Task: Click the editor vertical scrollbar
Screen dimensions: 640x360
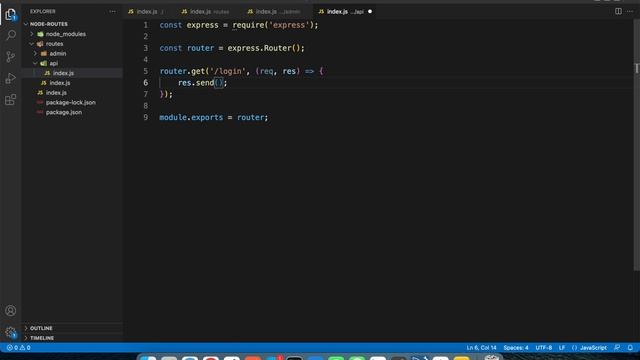Action: (636, 145)
